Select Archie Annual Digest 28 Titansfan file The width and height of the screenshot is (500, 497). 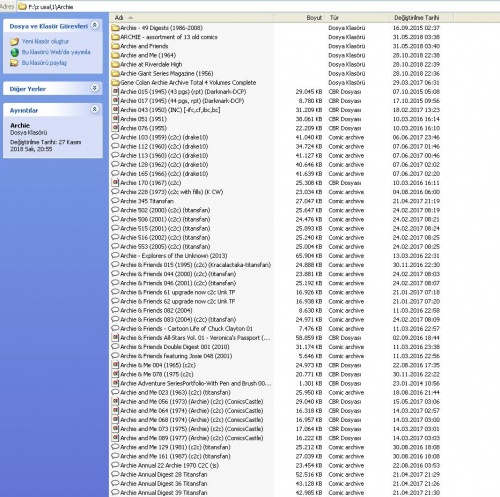click(164, 474)
